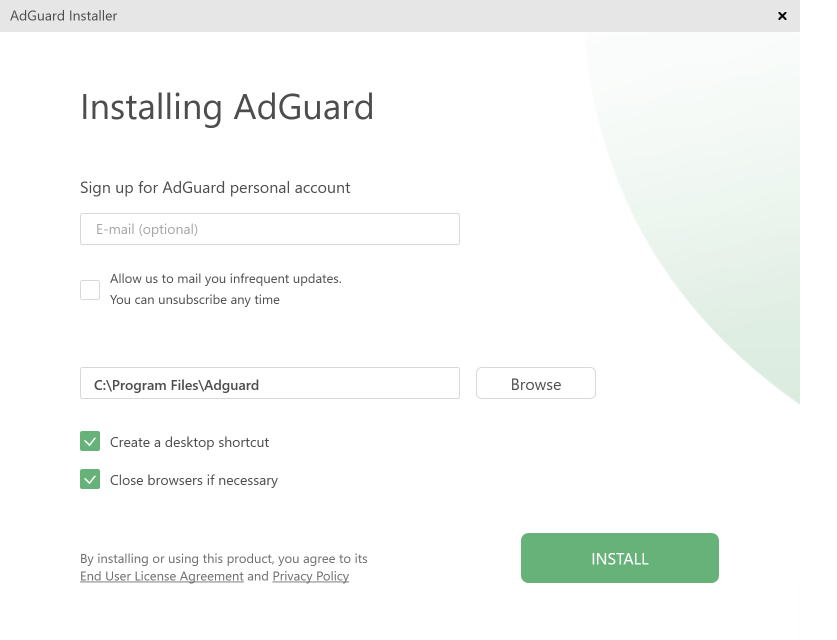Viewport: 837px width, 640px height.
Task: Open the End User License Agreement link
Action: pyautogui.click(x=161, y=577)
